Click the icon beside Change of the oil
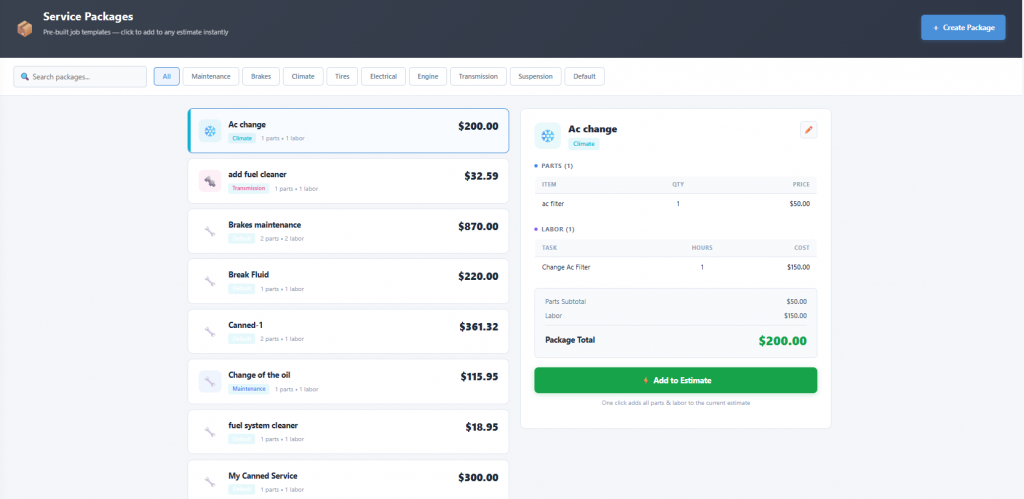The image size is (1024, 499). (210, 381)
